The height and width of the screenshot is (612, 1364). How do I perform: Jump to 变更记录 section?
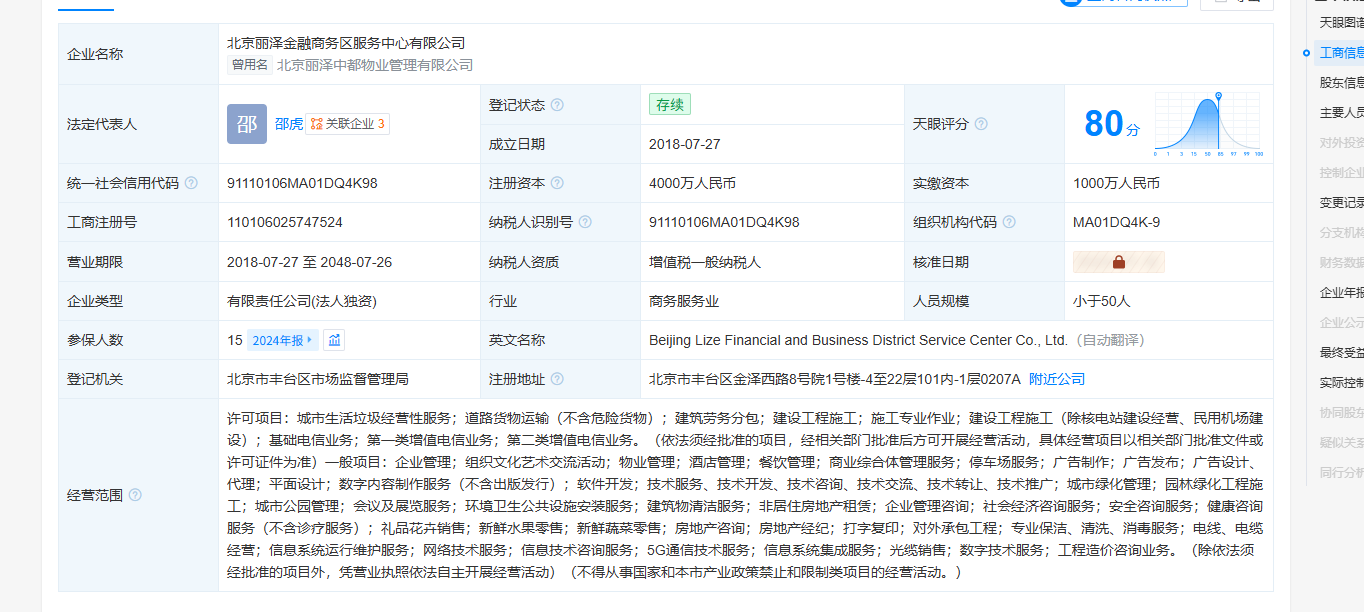[1341, 203]
